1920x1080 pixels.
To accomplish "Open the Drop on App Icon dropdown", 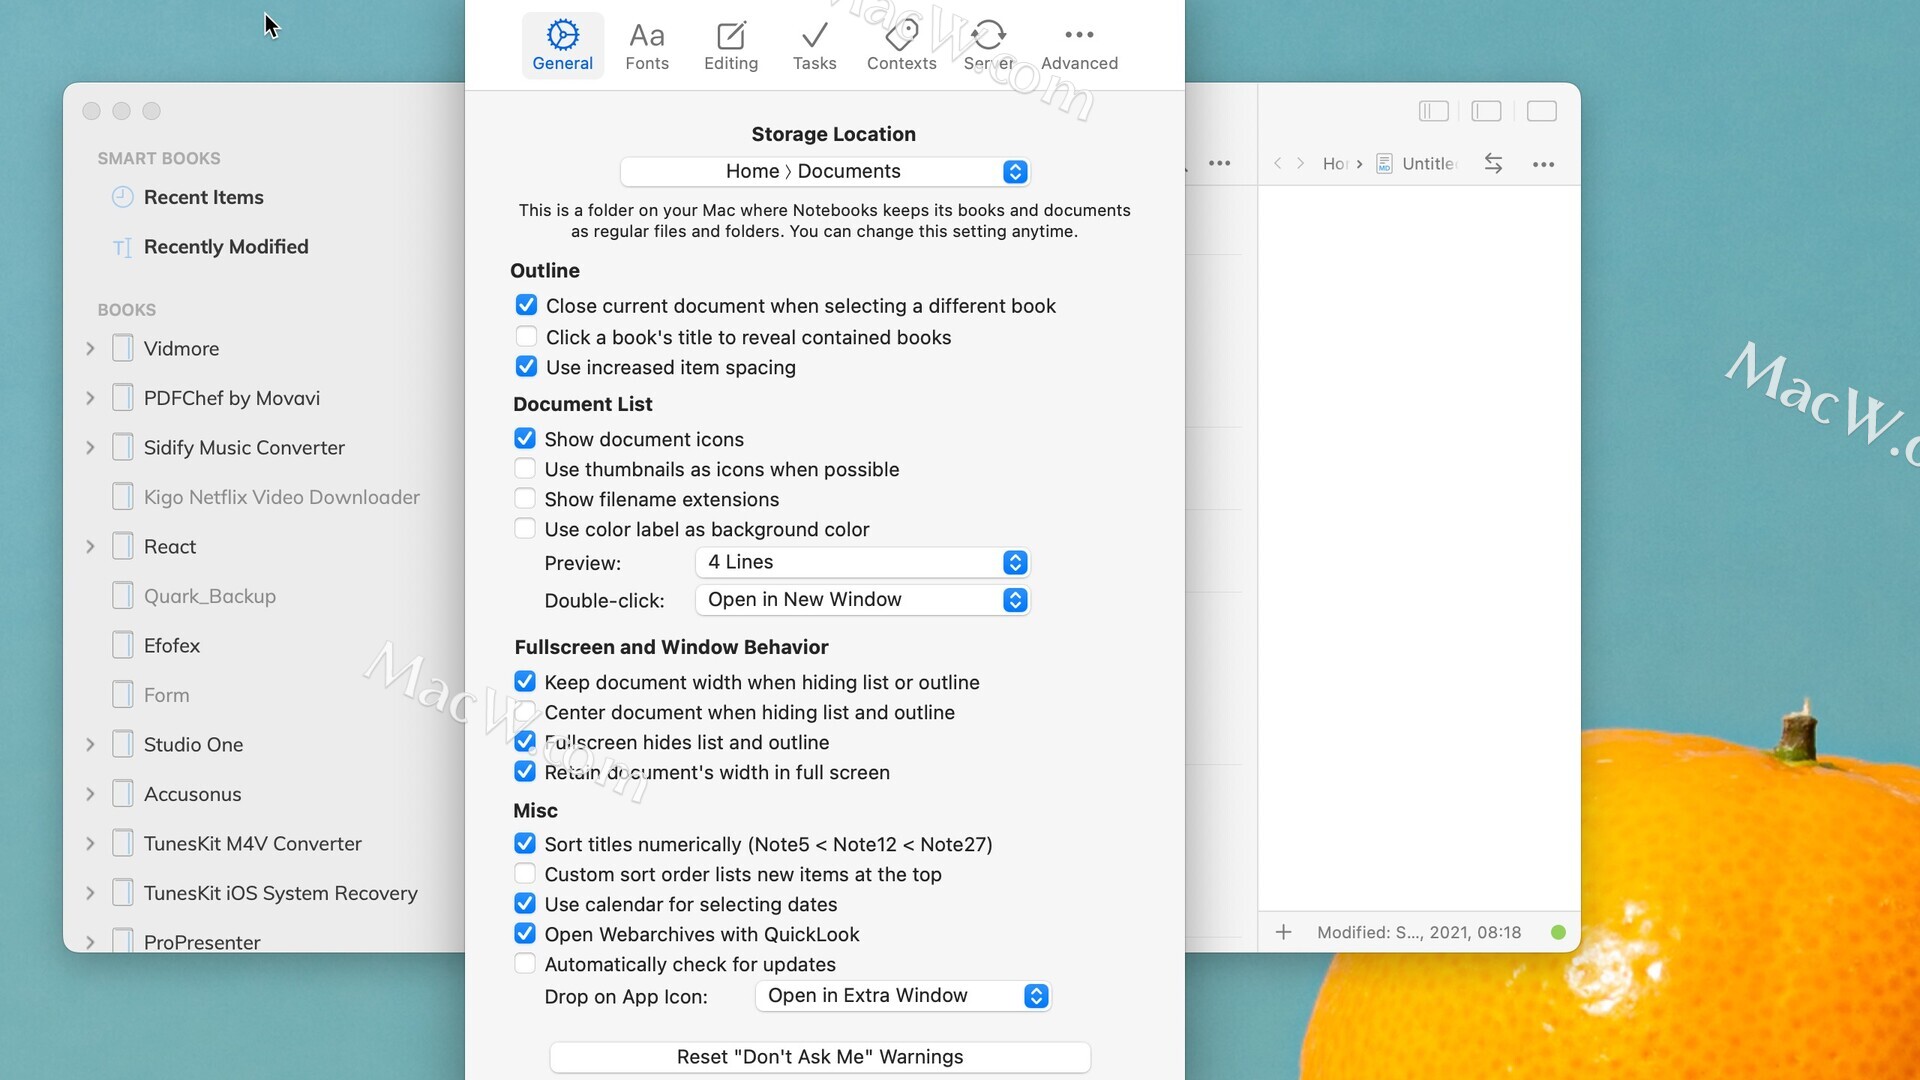I will click(x=903, y=995).
